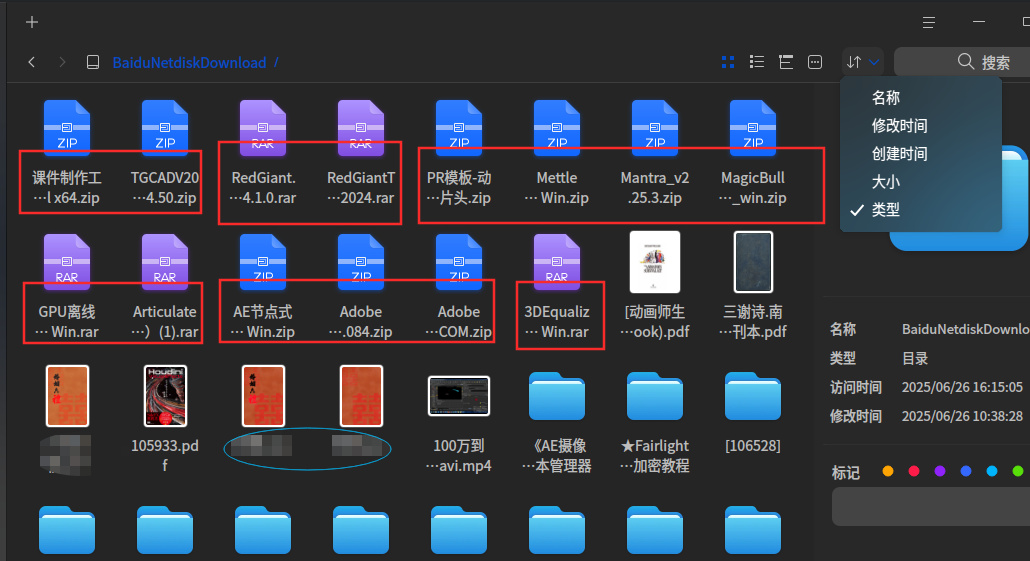Open a new tab with the plus button
1030x561 pixels.
pos(32,22)
